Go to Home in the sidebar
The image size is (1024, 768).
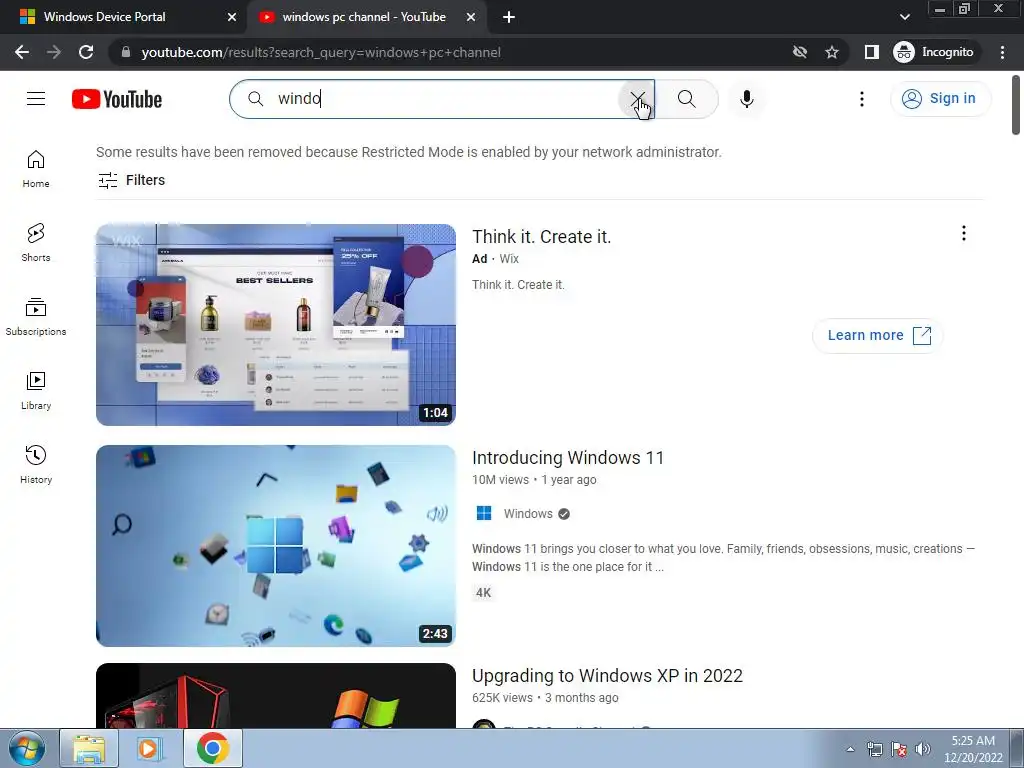coord(36,169)
